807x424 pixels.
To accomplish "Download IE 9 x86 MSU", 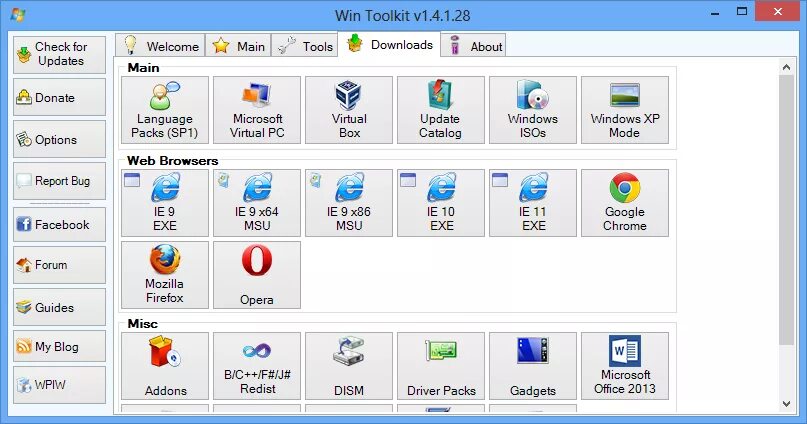I will (349, 203).
